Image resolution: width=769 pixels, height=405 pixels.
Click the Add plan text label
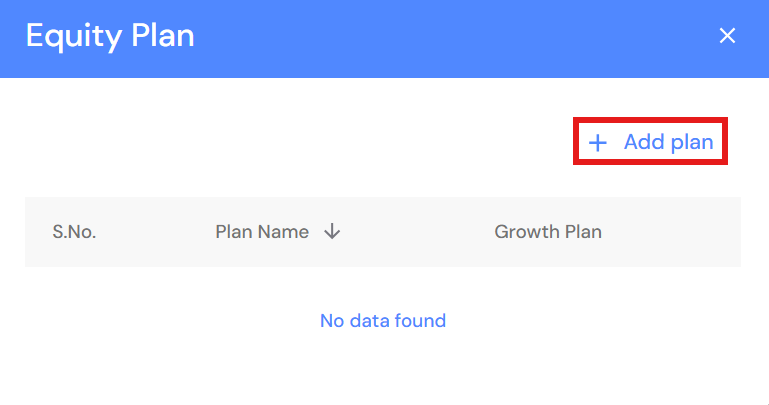668,142
